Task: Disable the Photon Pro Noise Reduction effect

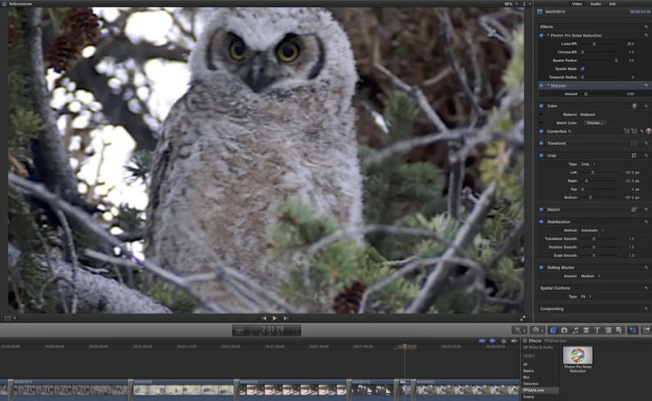Action: (541, 35)
